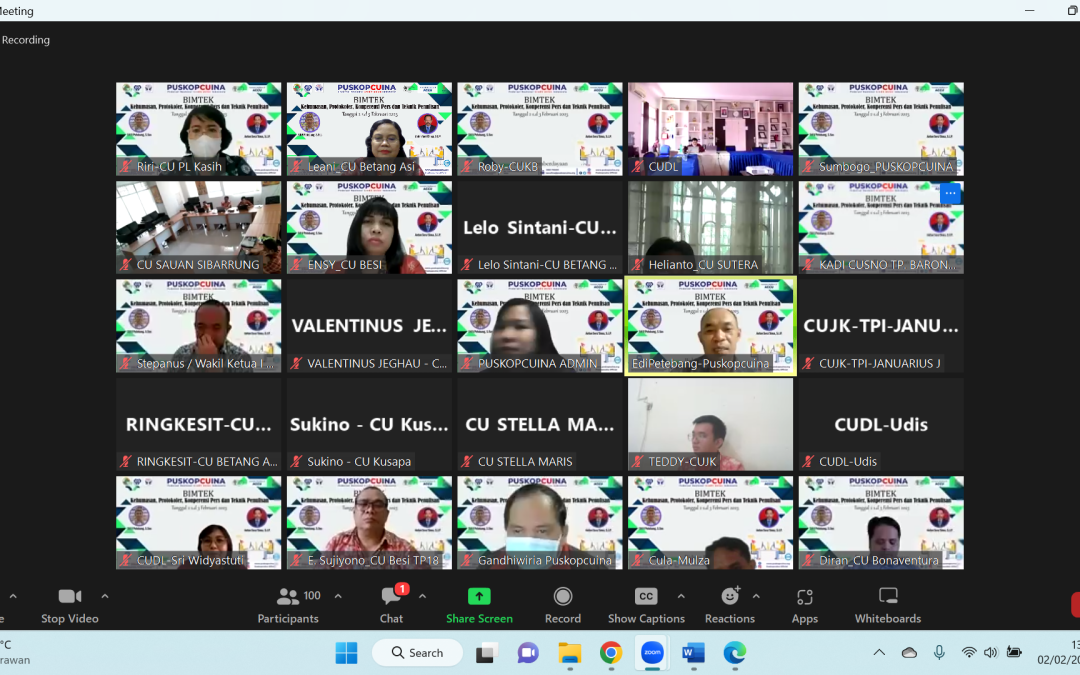Expand the arrow next to Reactions

pyautogui.click(x=756, y=596)
